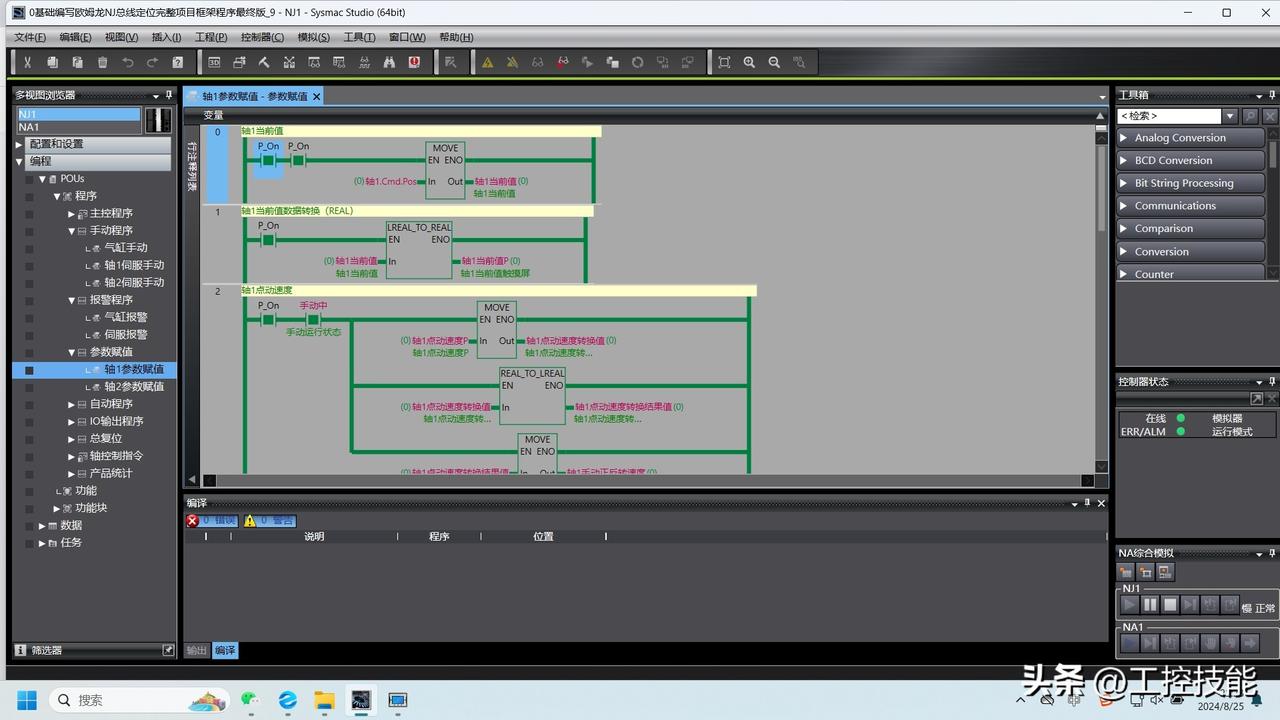Open File Explorer from the taskbar
This screenshot has width=1280, height=720.
point(324,700)
